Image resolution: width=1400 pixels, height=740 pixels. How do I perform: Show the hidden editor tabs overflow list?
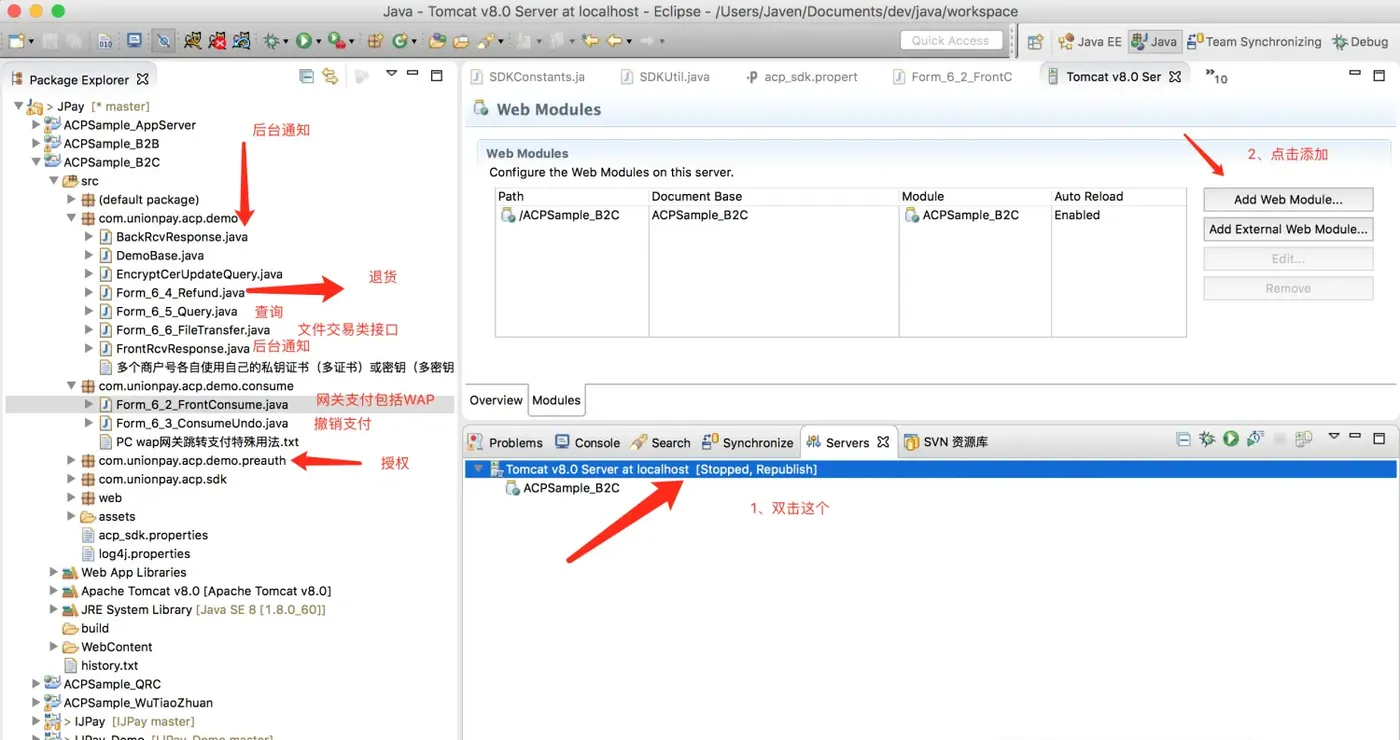tap(1216, 76)
